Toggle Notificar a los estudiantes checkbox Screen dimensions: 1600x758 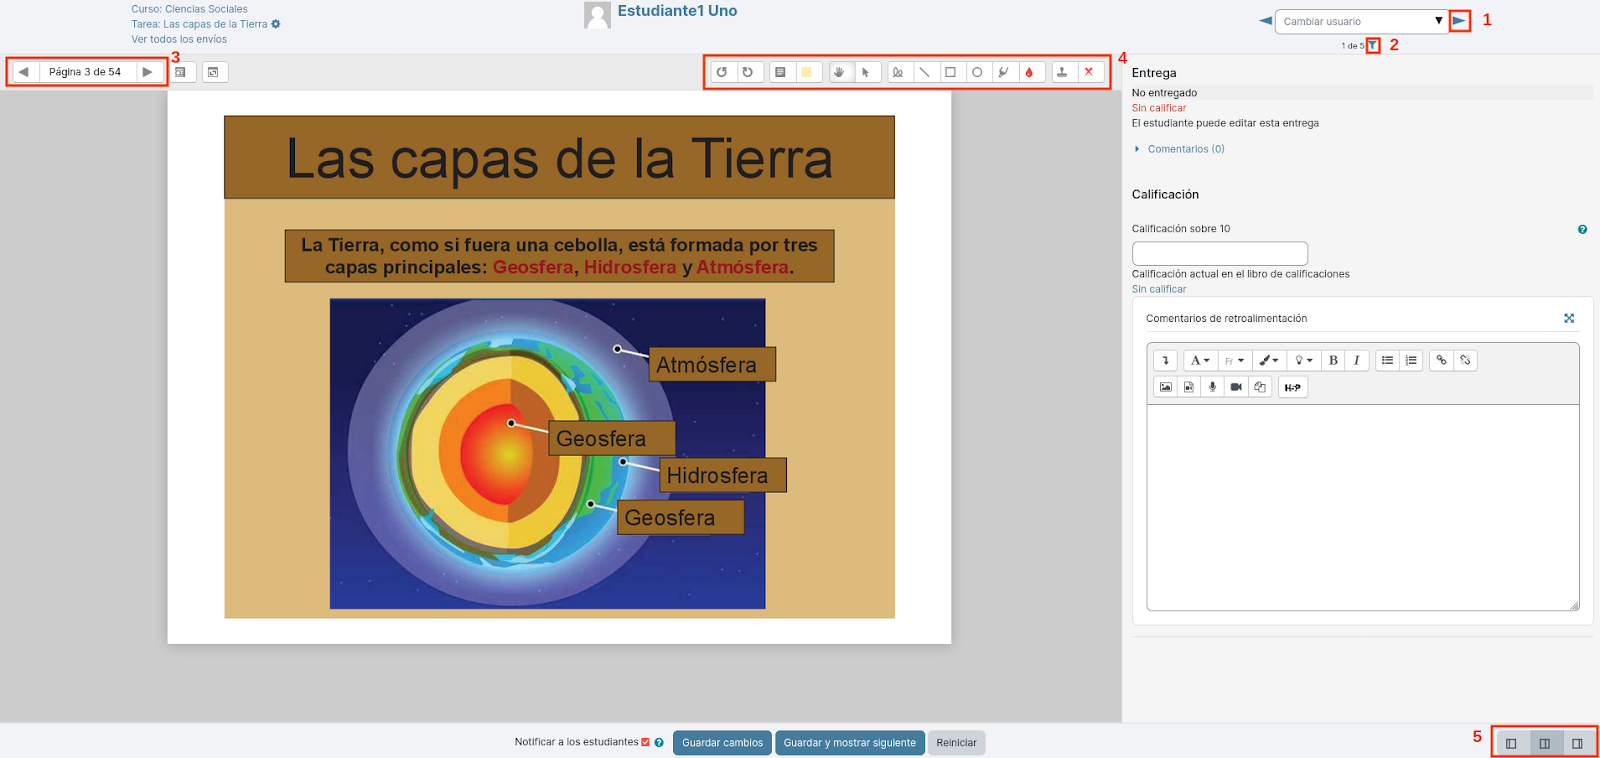(645, 742)
